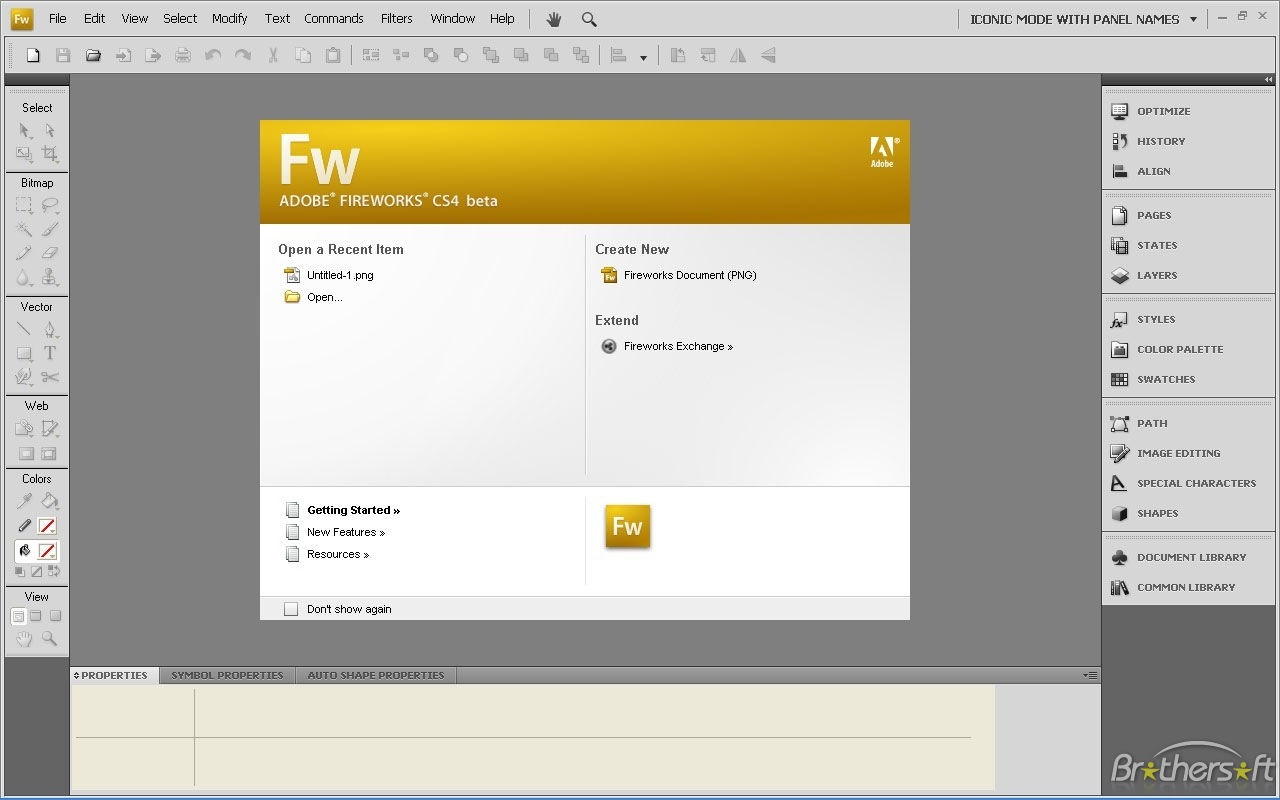Screen dimensions: 1280x800
Task: Select the Rectangle tool in the Vector section
Action: (x=24, y=353)
